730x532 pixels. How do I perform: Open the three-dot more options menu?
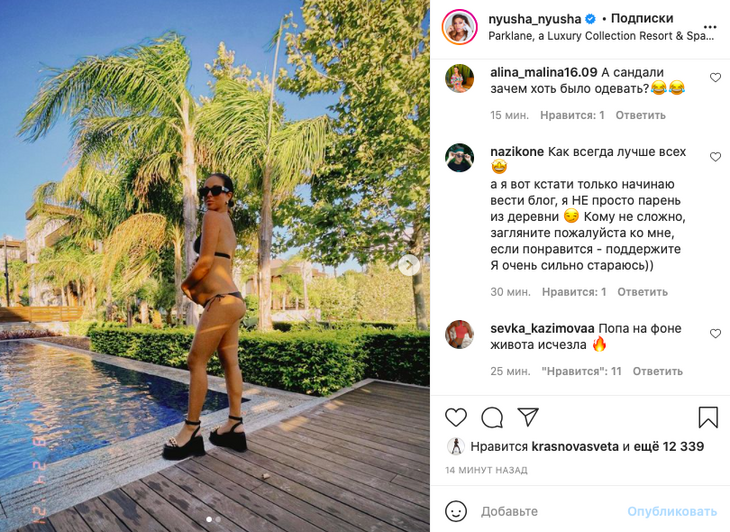click(x=710, y=27)
